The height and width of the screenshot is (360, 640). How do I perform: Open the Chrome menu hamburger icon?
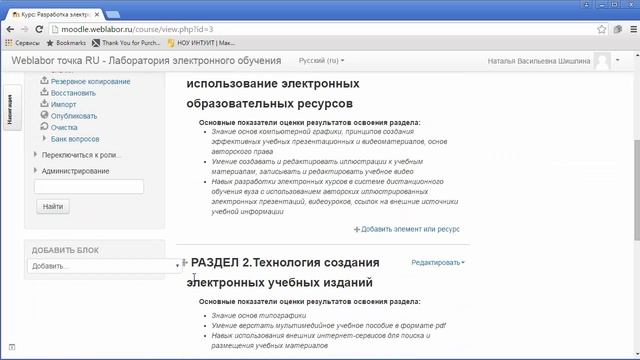point(633,29)
